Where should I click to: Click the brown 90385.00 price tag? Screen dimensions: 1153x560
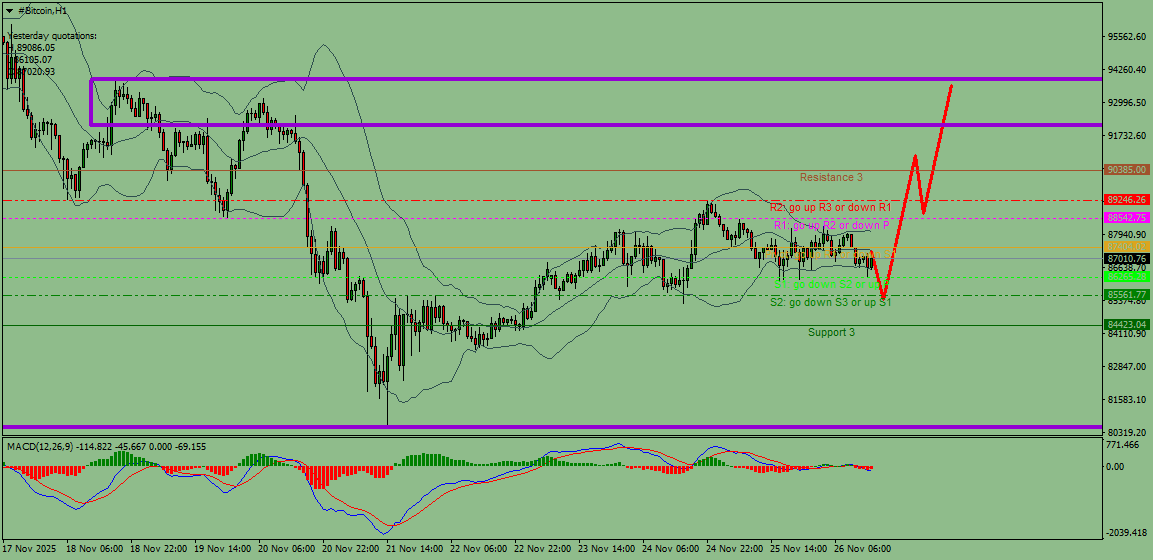[x=1127, y=170]
